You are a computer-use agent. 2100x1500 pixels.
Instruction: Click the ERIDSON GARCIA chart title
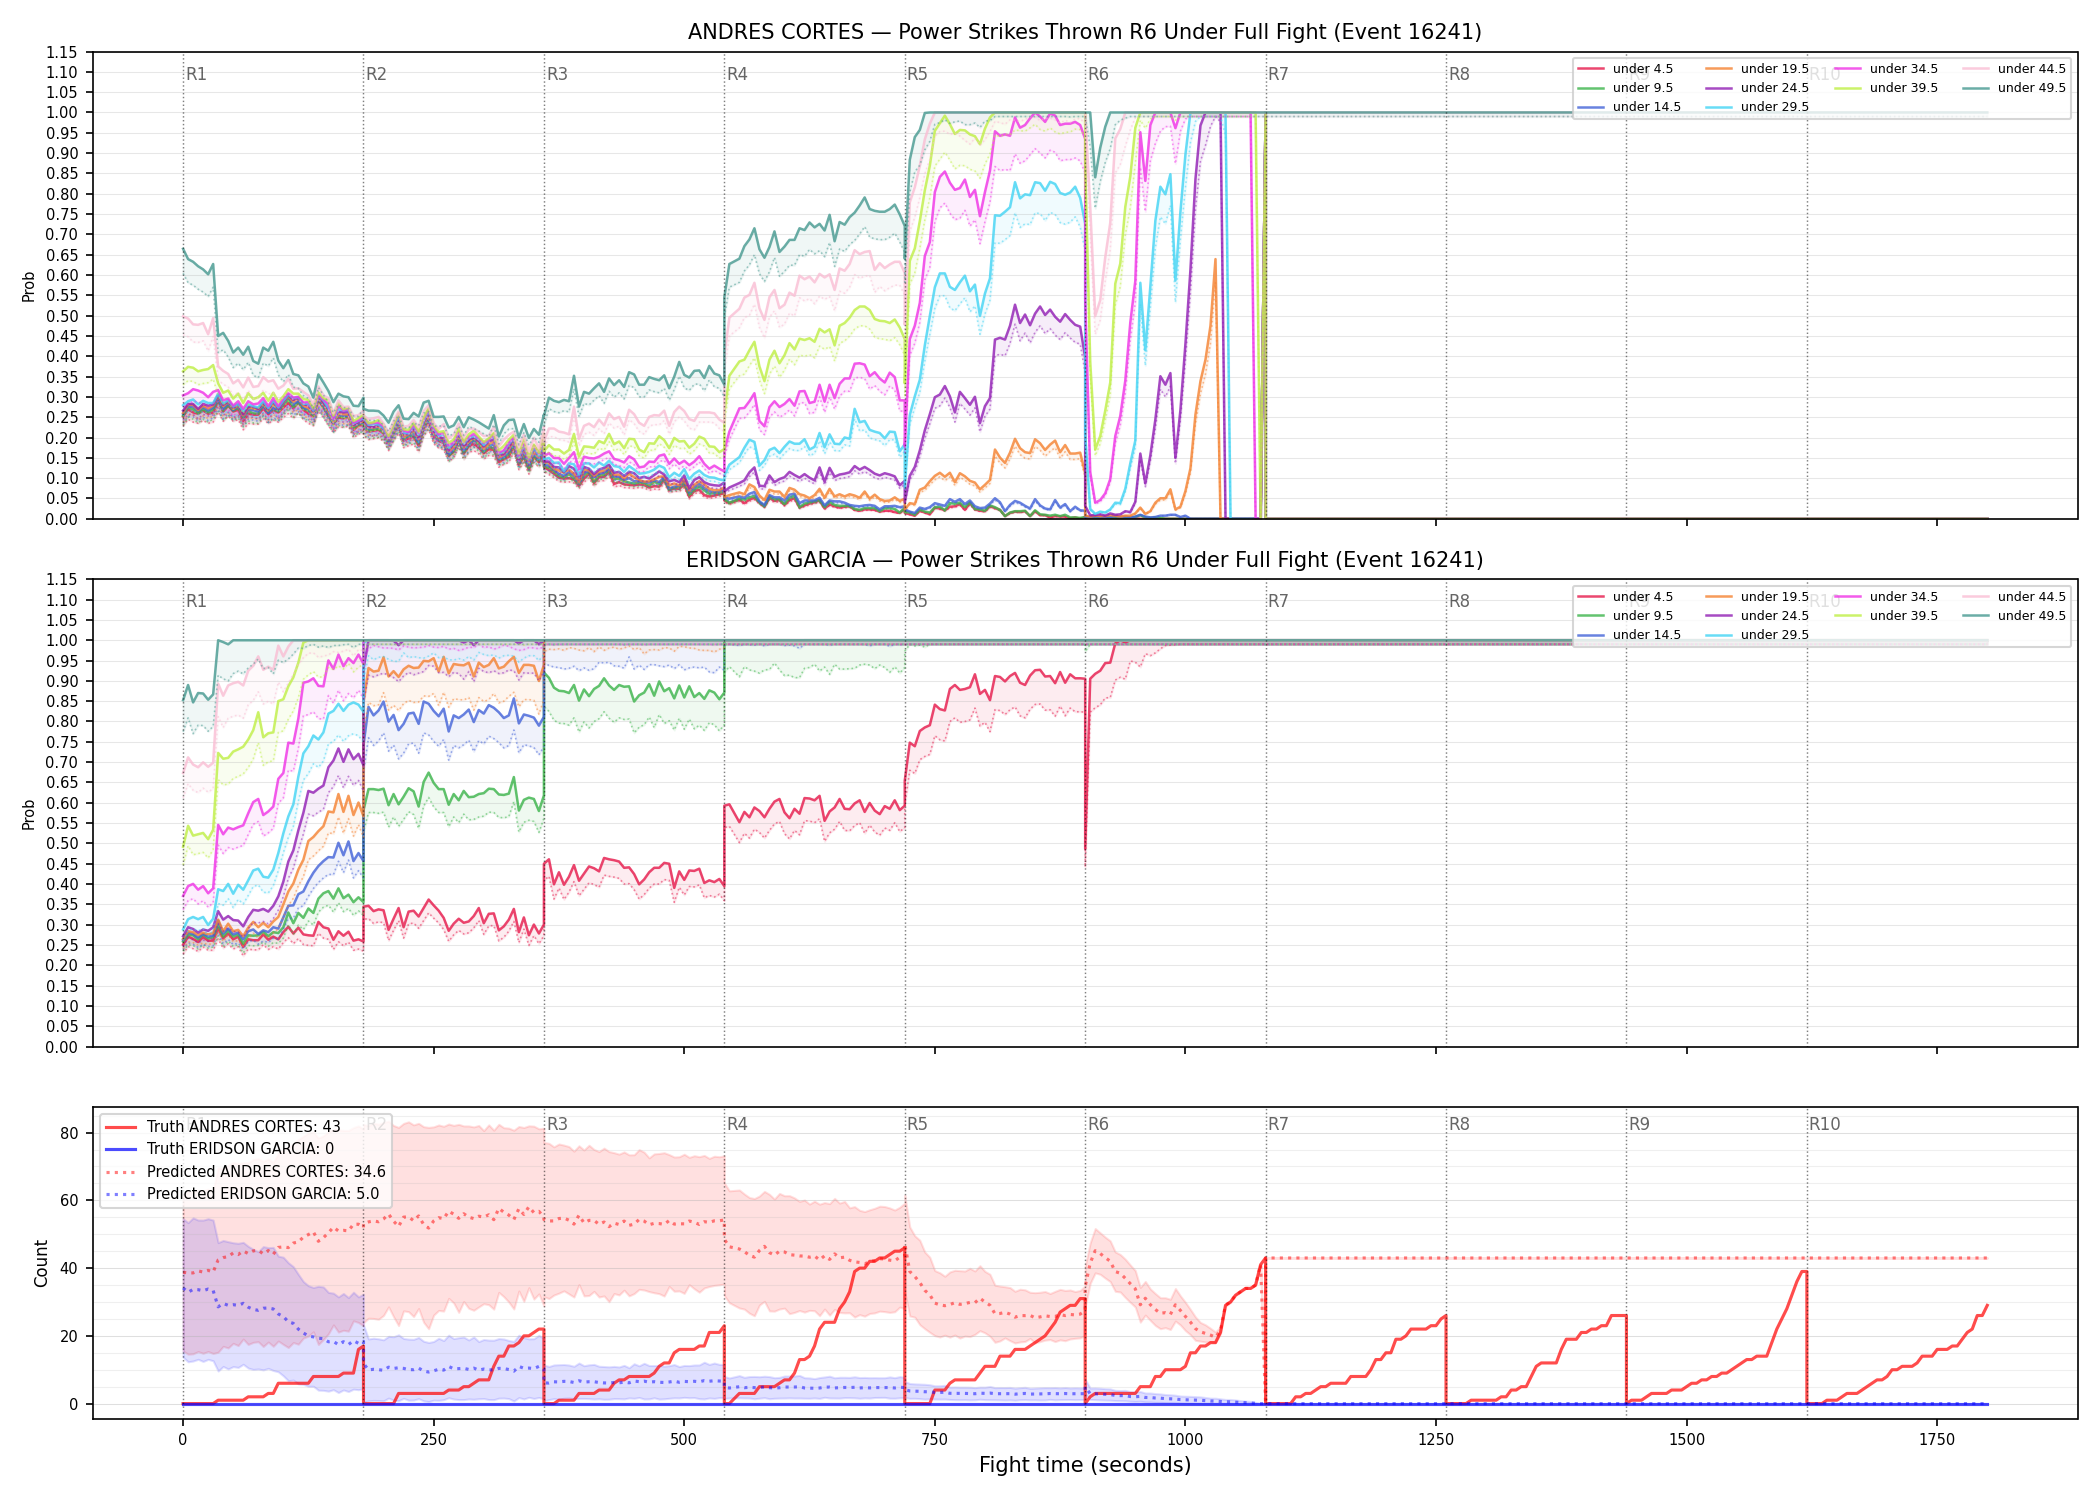1084,560
